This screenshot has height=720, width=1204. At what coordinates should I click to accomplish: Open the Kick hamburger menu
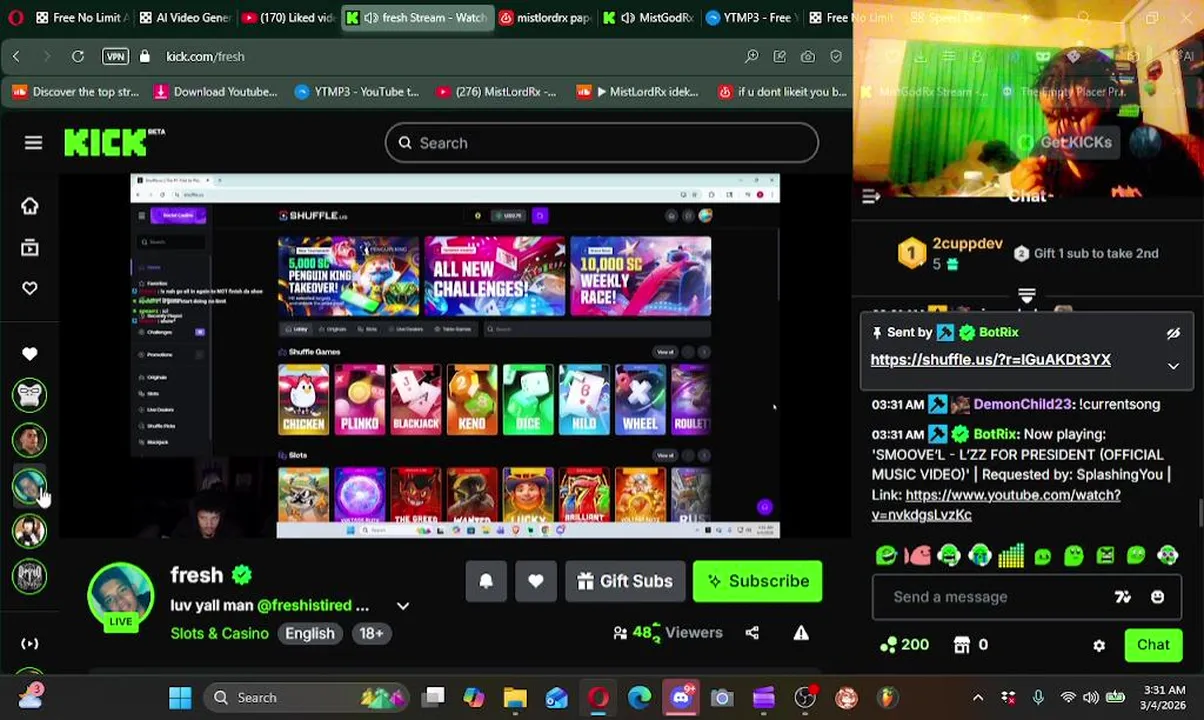pos(33,143)
